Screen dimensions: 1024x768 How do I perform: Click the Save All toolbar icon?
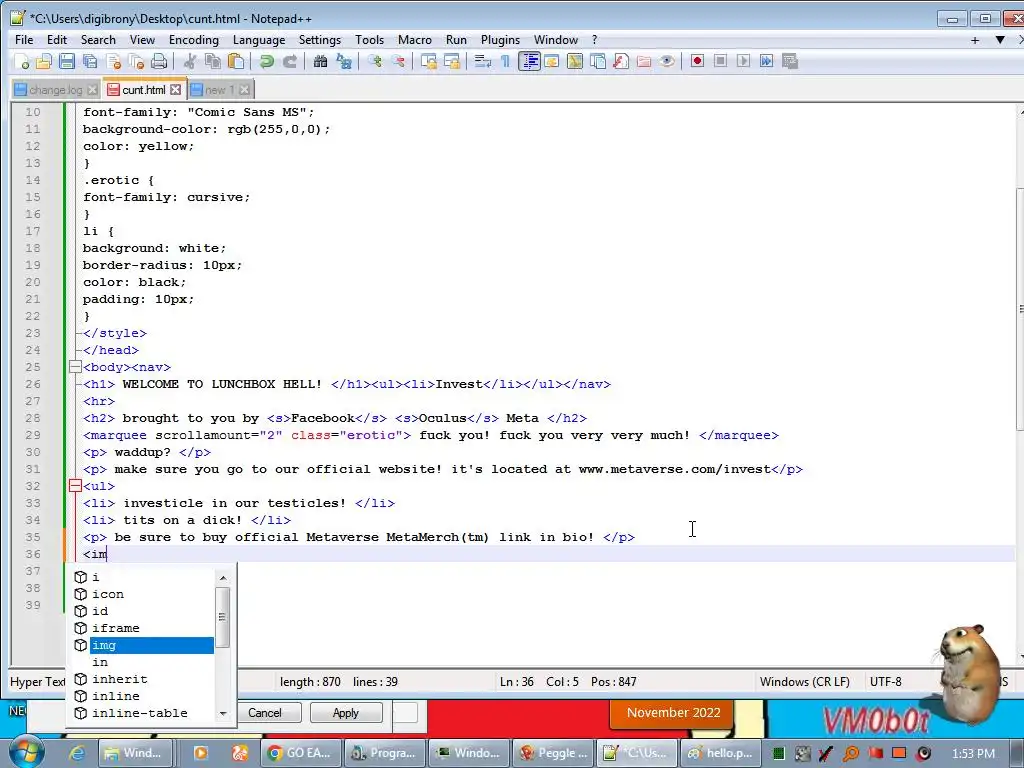point(90,61)
